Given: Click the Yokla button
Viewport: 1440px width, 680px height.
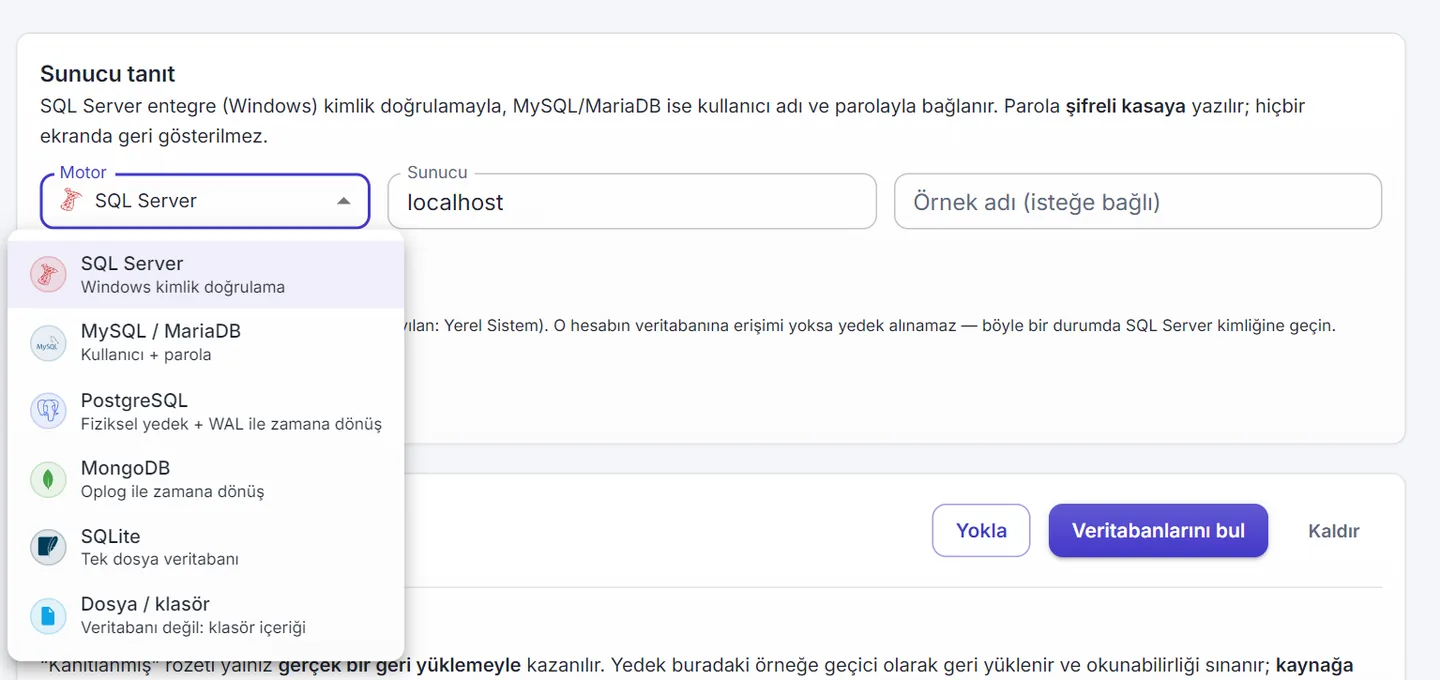Looking at the screenshot, I should (981, 530).
